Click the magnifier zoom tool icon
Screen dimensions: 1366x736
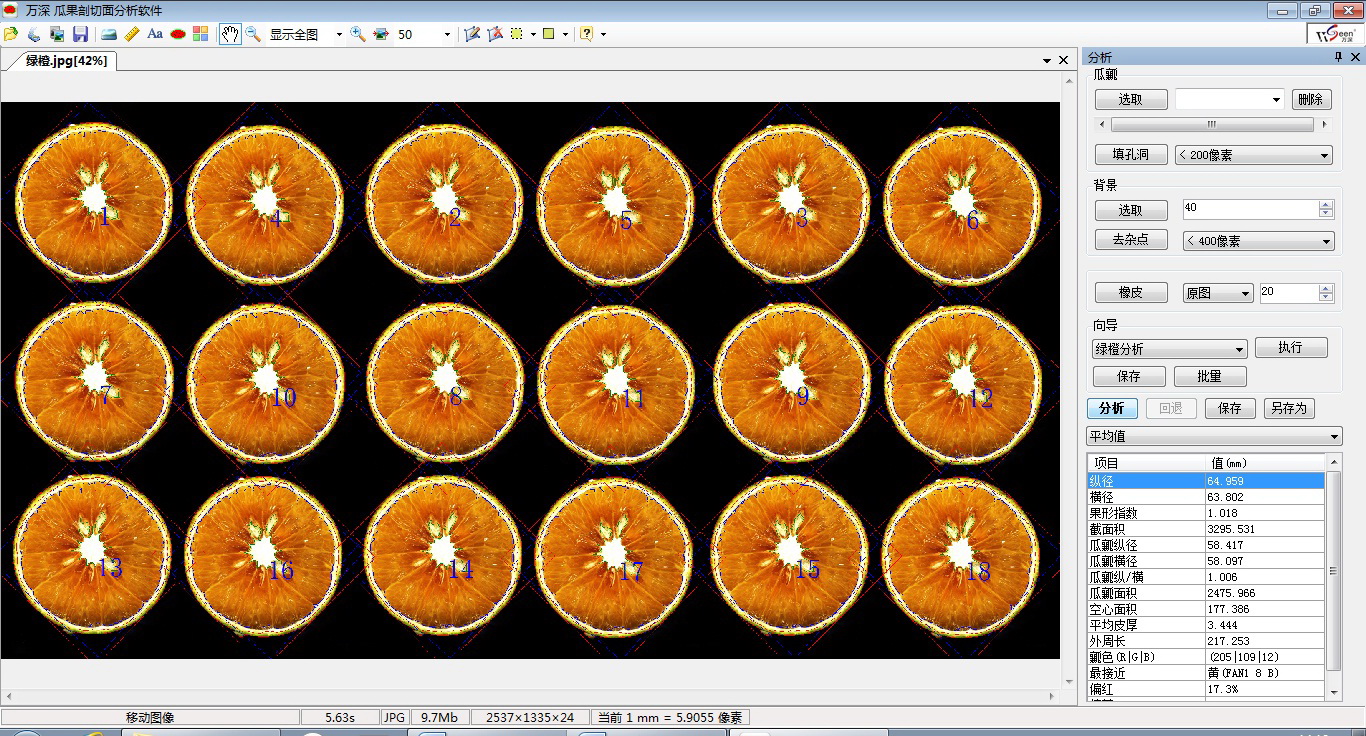(x=253, y=34)
